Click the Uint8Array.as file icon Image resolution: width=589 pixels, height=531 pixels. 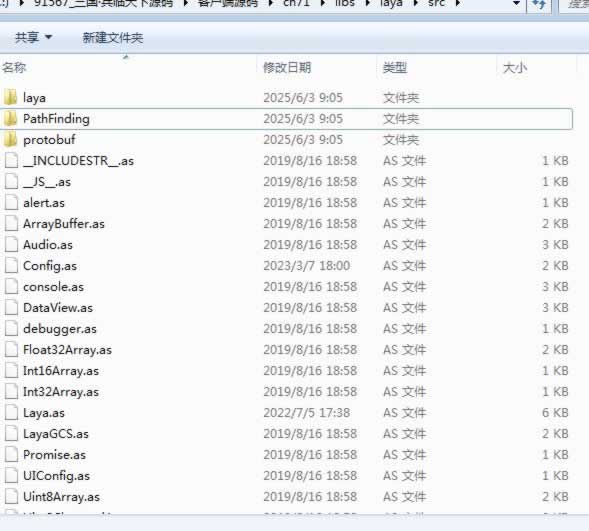(x=11, y=496)
